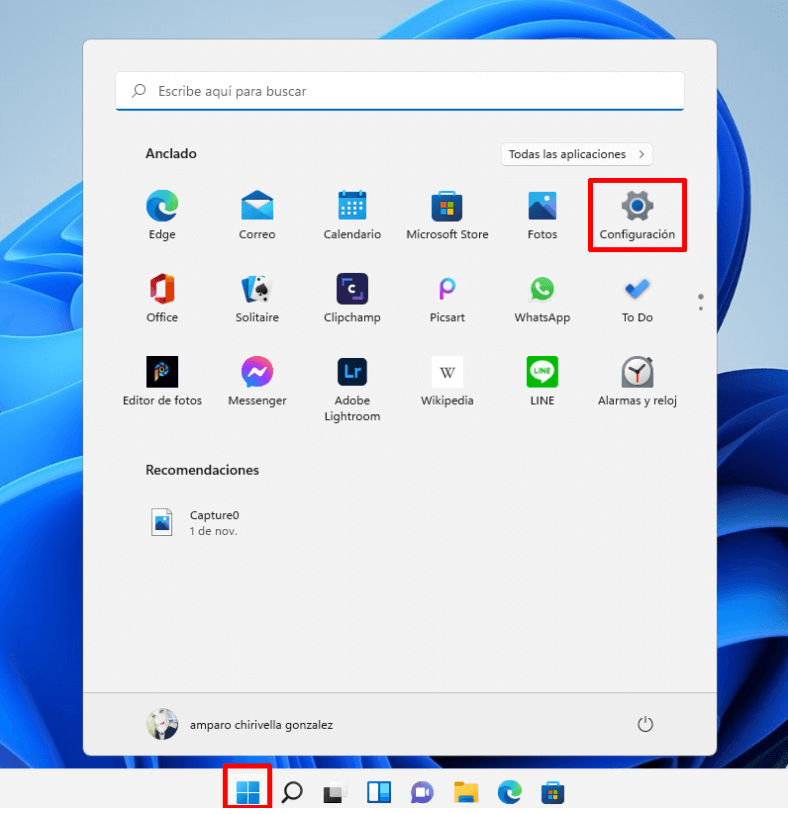Open File Explorer from the taskbar
Viewport: 788px width, 814px height.
[466, 792]
